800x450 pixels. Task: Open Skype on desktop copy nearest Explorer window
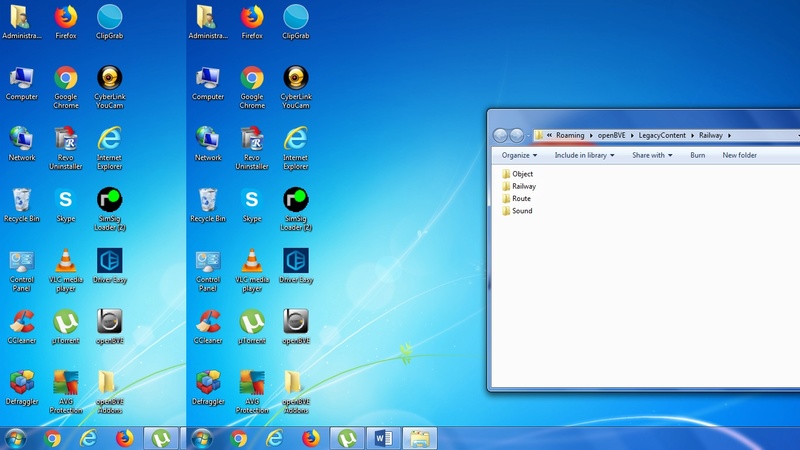click(252, 206)
